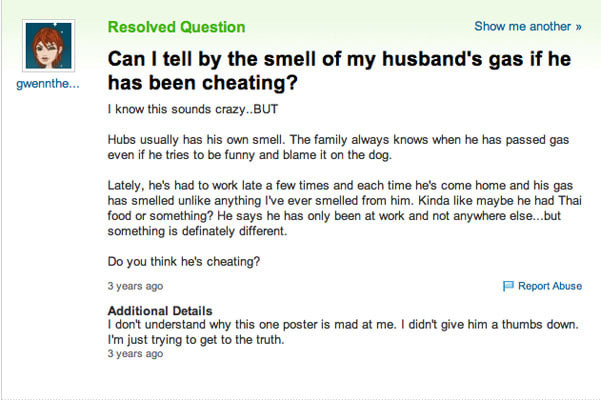Open the gwennthe... user profile link

tap(48, 84)
